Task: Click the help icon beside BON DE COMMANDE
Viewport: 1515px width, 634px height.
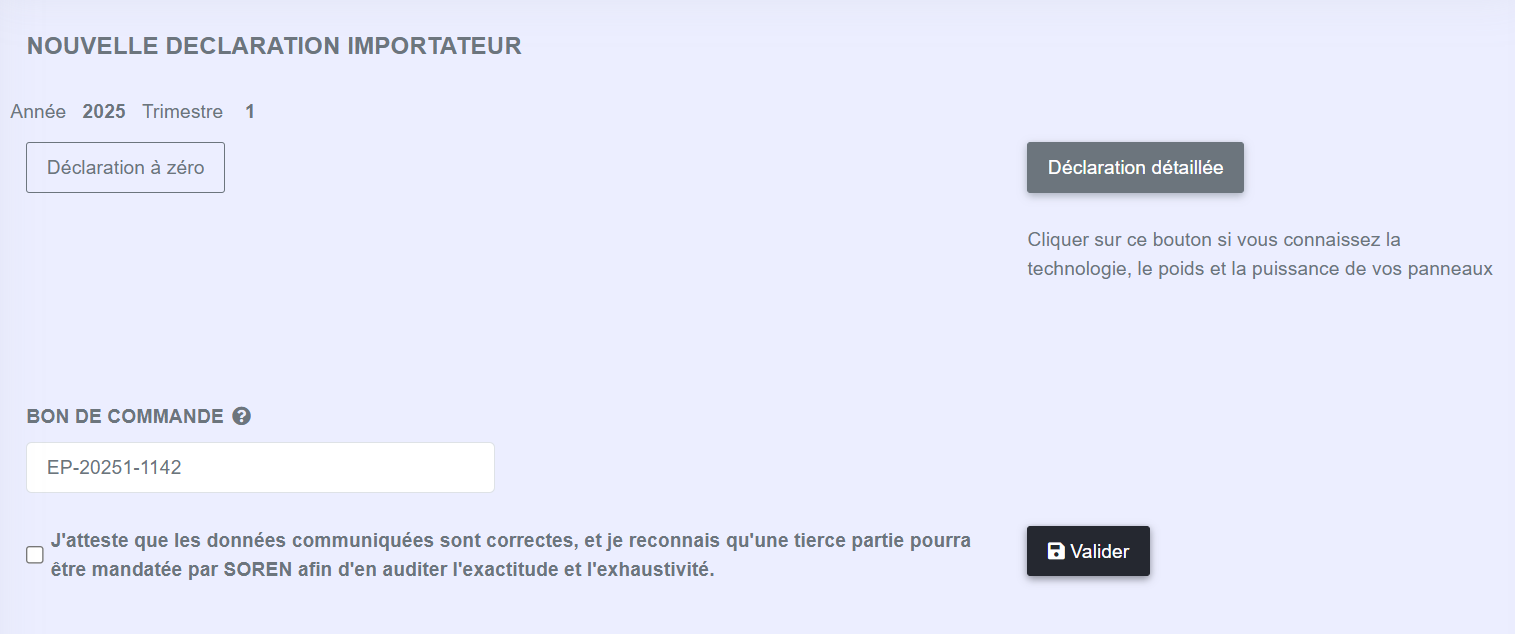Action: [241, 416]
